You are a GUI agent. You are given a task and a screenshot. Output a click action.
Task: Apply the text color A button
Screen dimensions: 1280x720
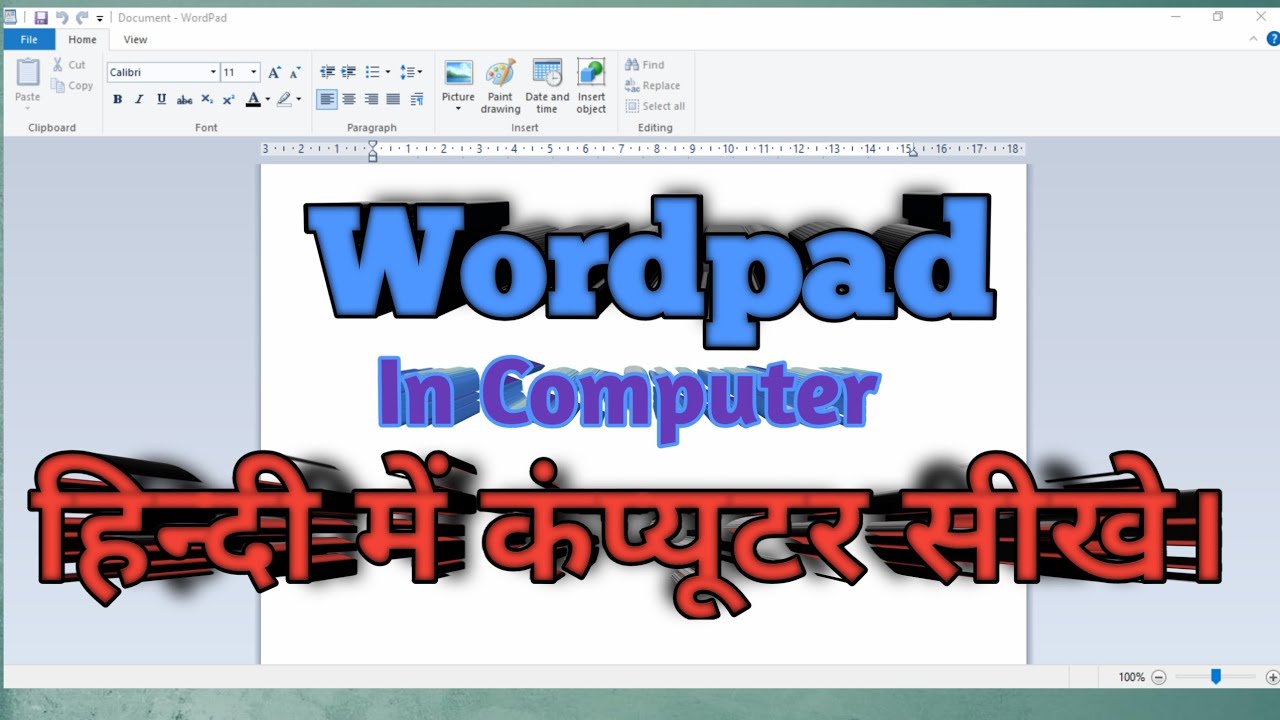click(253, 99)
